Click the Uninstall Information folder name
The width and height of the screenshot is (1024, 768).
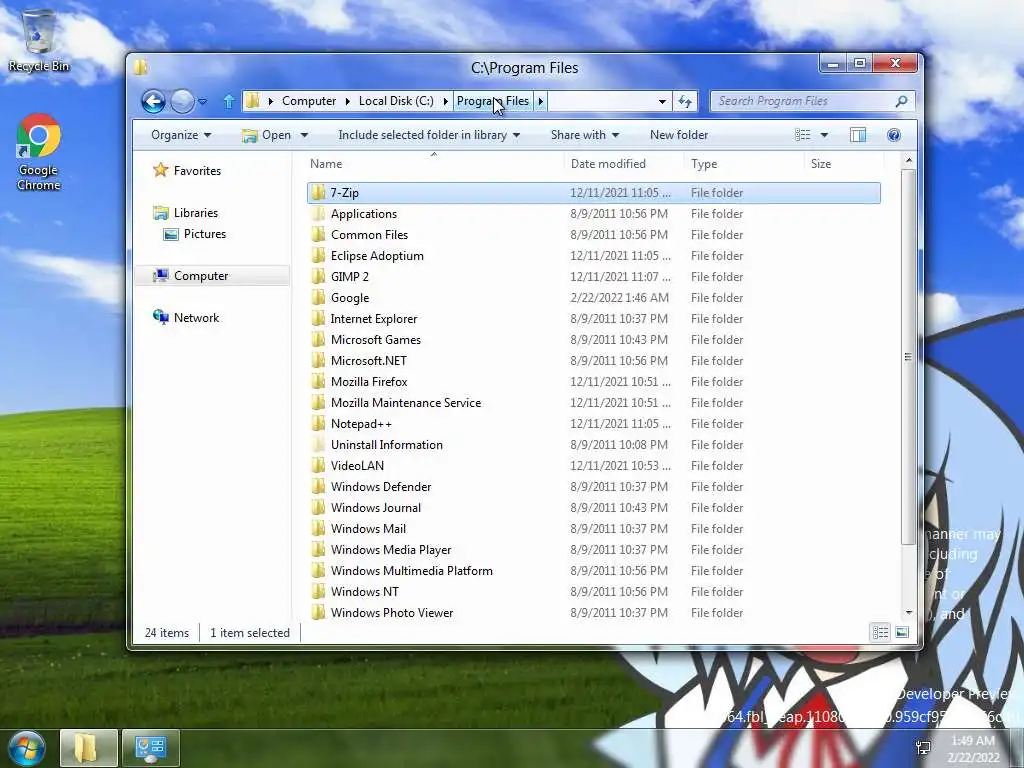point(387,445)
